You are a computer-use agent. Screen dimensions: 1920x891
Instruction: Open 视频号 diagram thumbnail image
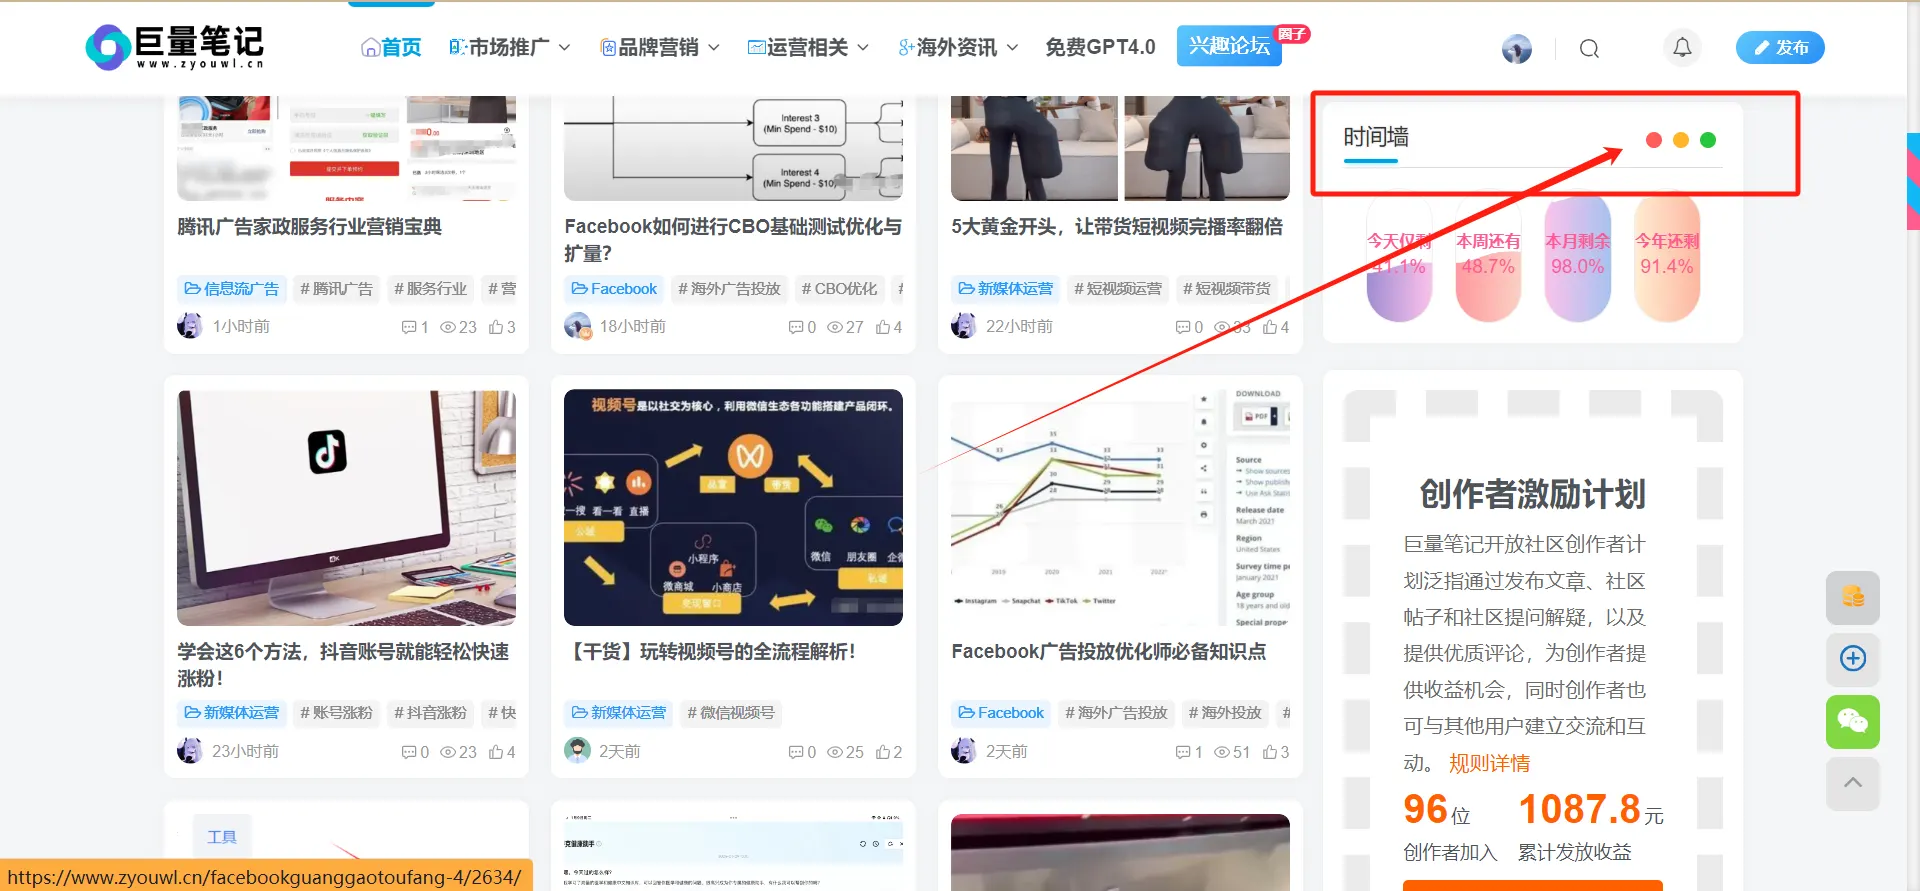click(733, 508)
